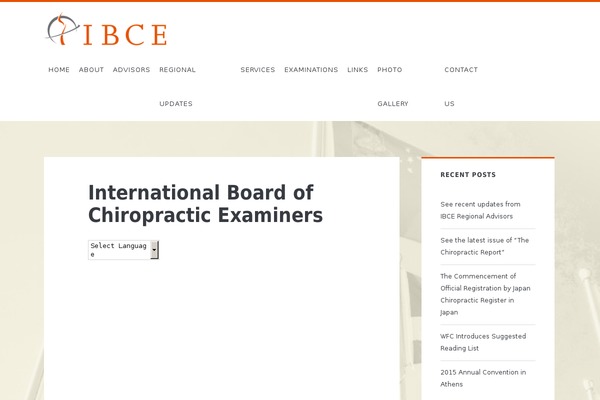Navigate to Examinations
600x400 pixels.
coord(311,70)
